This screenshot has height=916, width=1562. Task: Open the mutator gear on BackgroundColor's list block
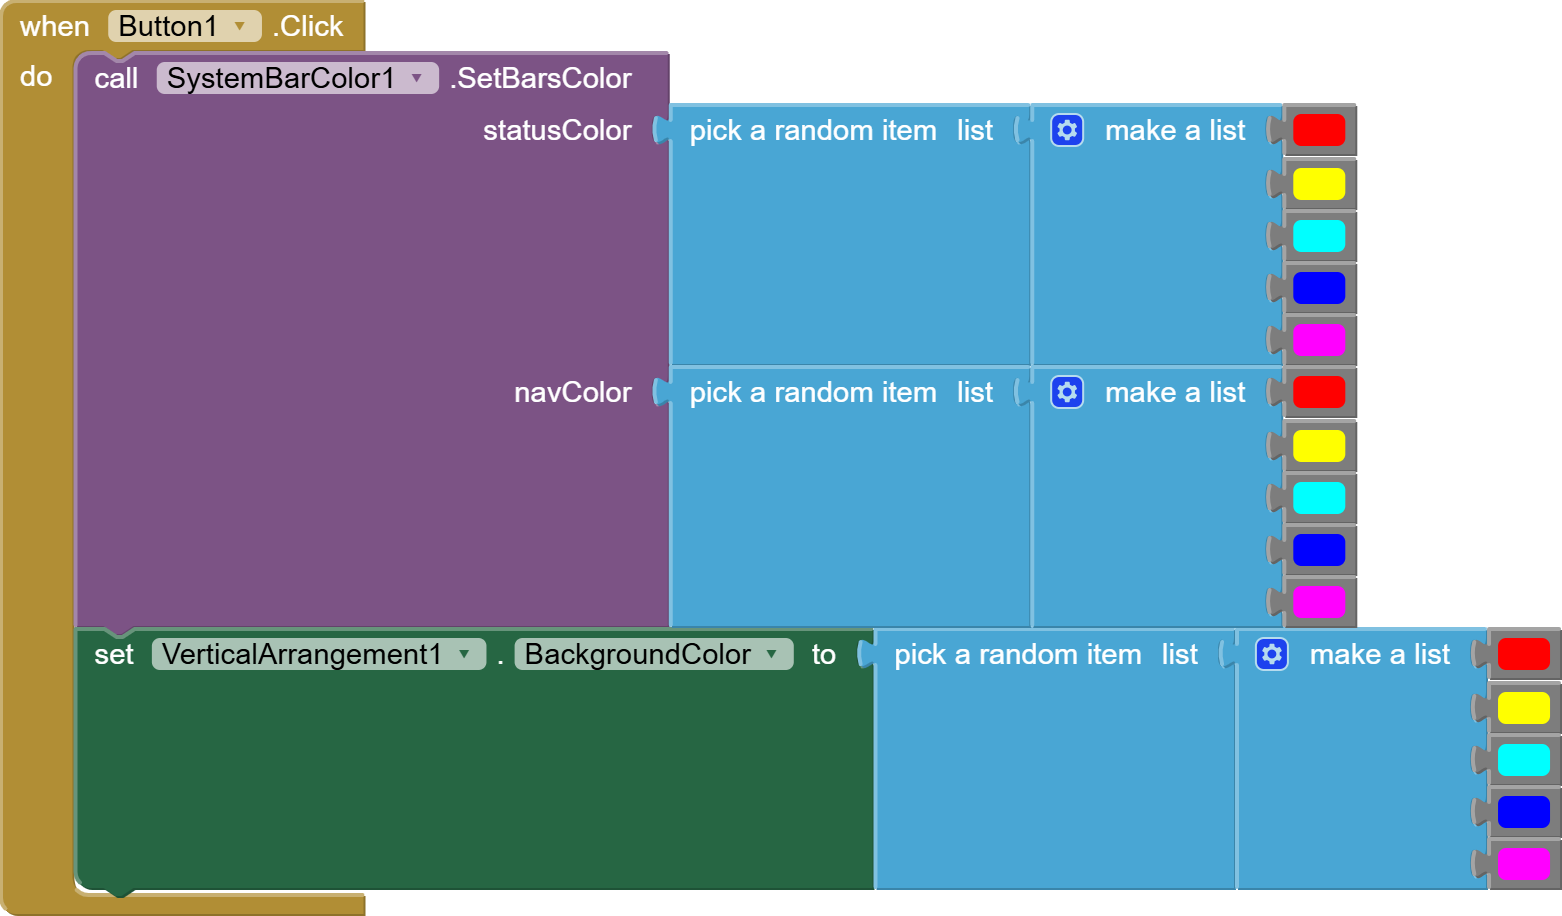click(x=1272, y=654)
